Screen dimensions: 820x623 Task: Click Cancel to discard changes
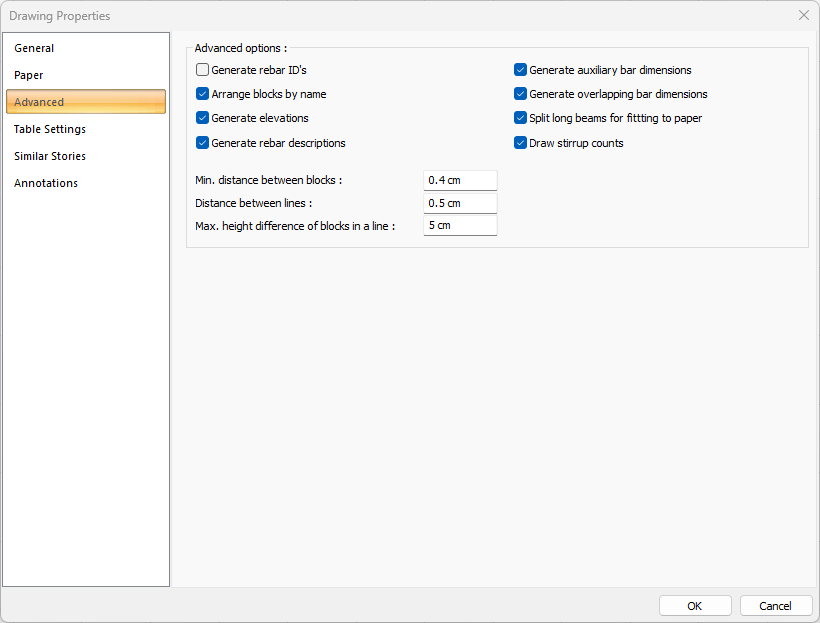[775, 606]
